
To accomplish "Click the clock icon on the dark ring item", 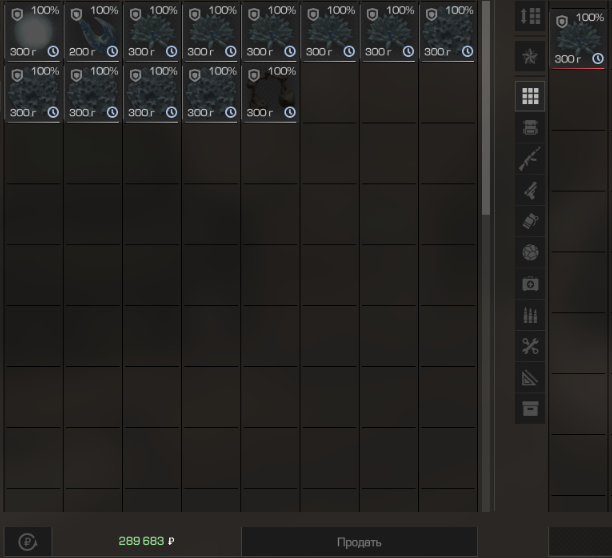I will [x=290, y=112].
